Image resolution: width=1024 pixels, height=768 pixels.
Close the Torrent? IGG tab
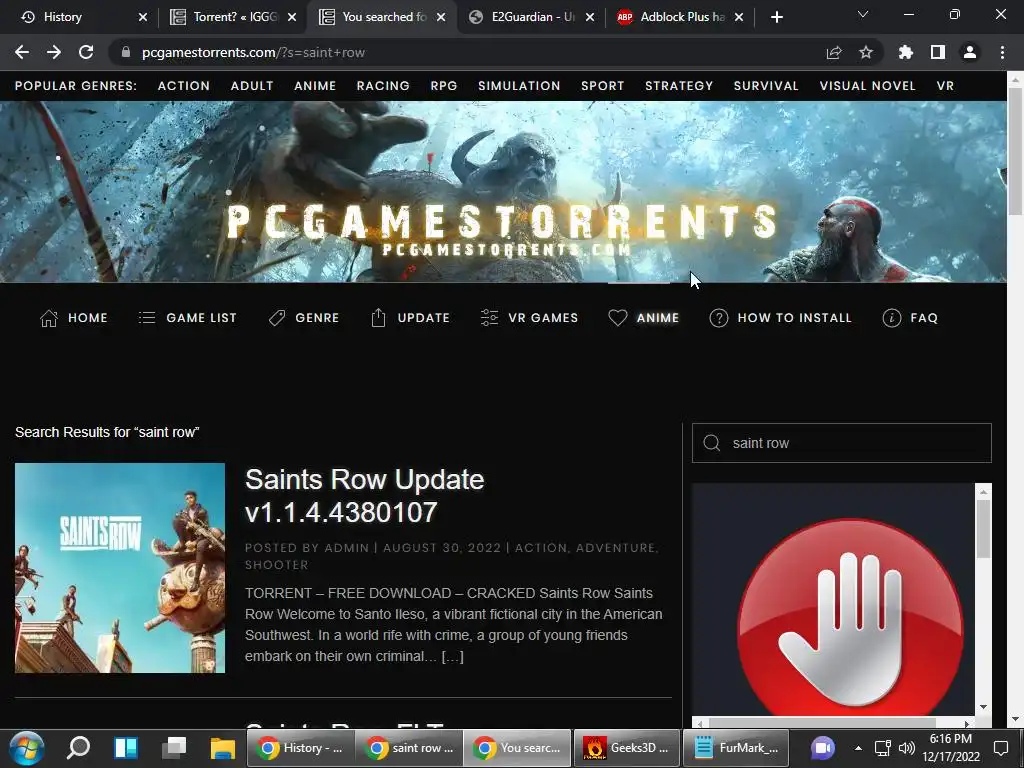292,17
